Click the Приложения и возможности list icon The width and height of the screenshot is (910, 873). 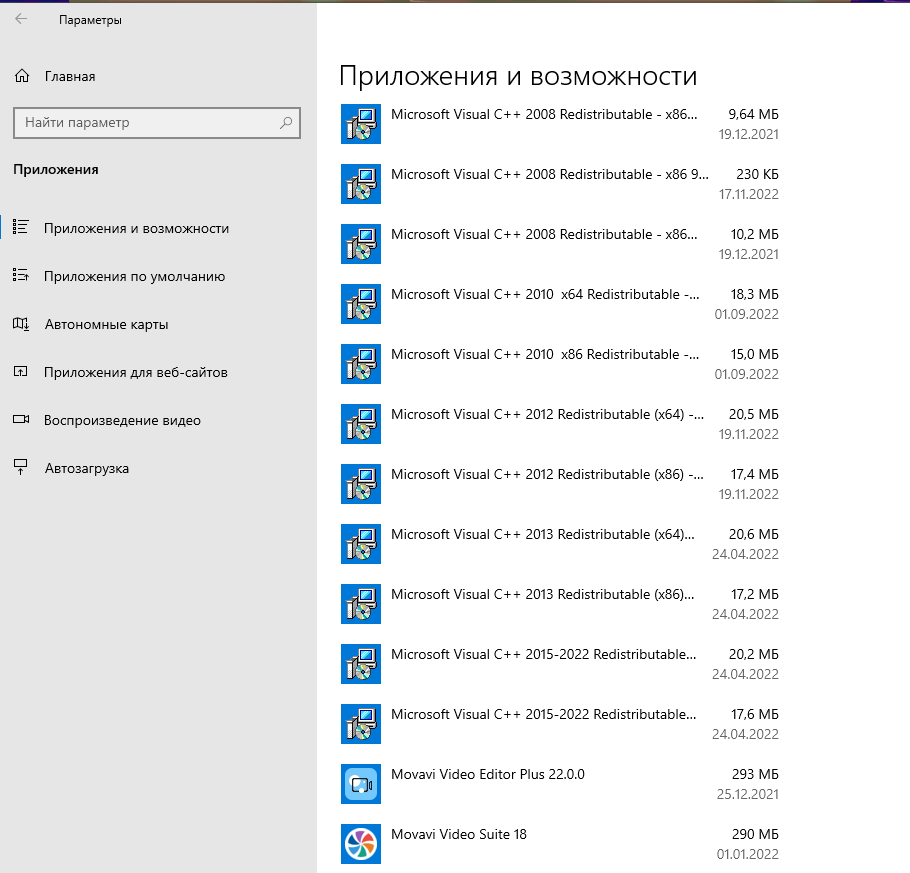21,227
